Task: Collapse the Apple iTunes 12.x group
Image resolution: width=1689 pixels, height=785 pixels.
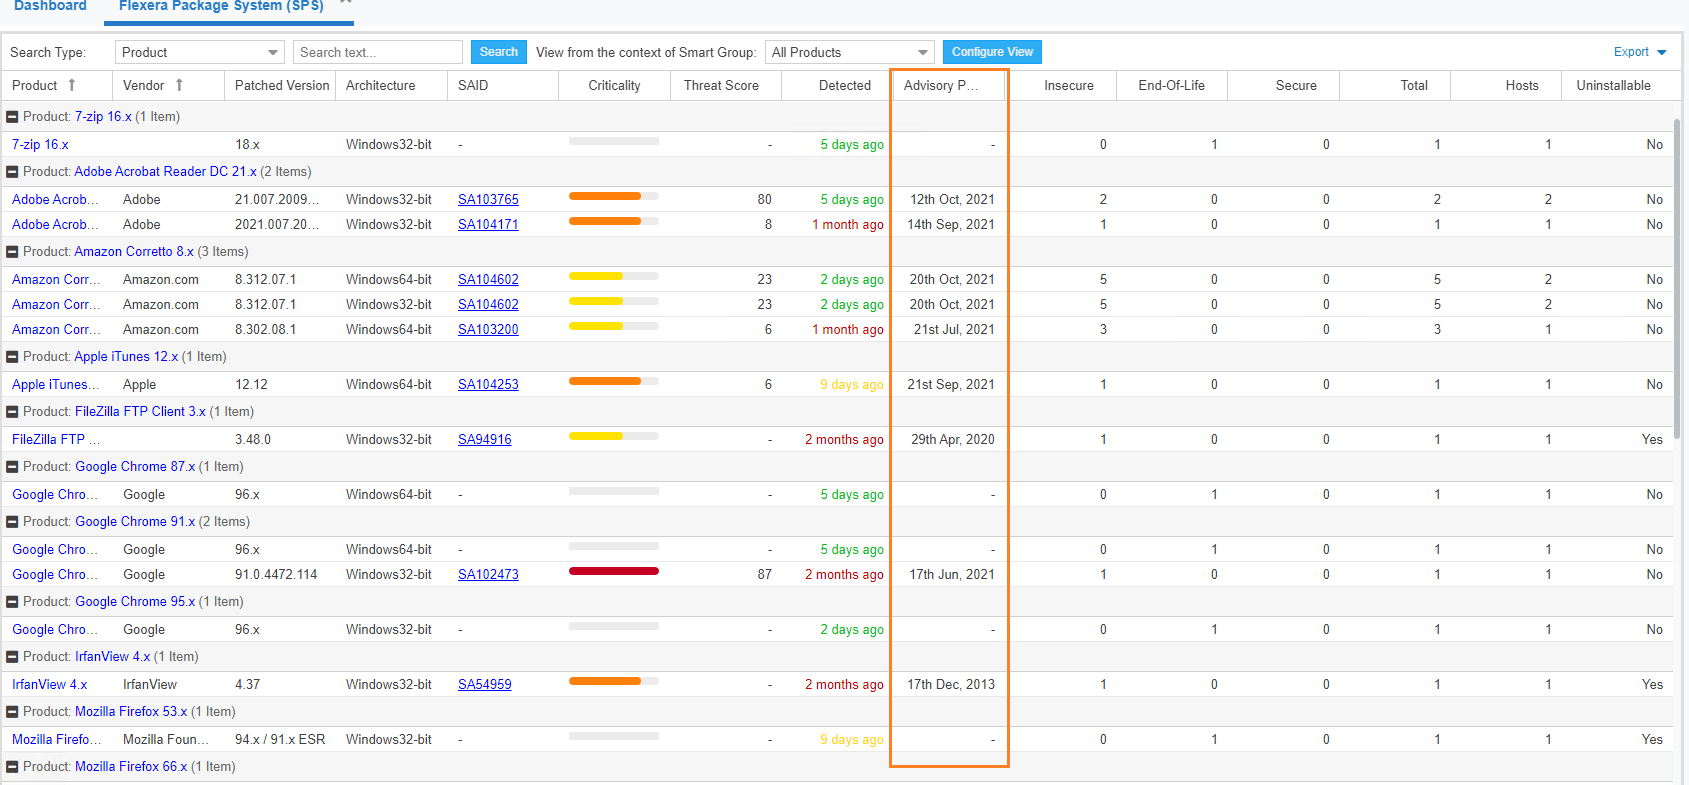Action: (13, 357)
